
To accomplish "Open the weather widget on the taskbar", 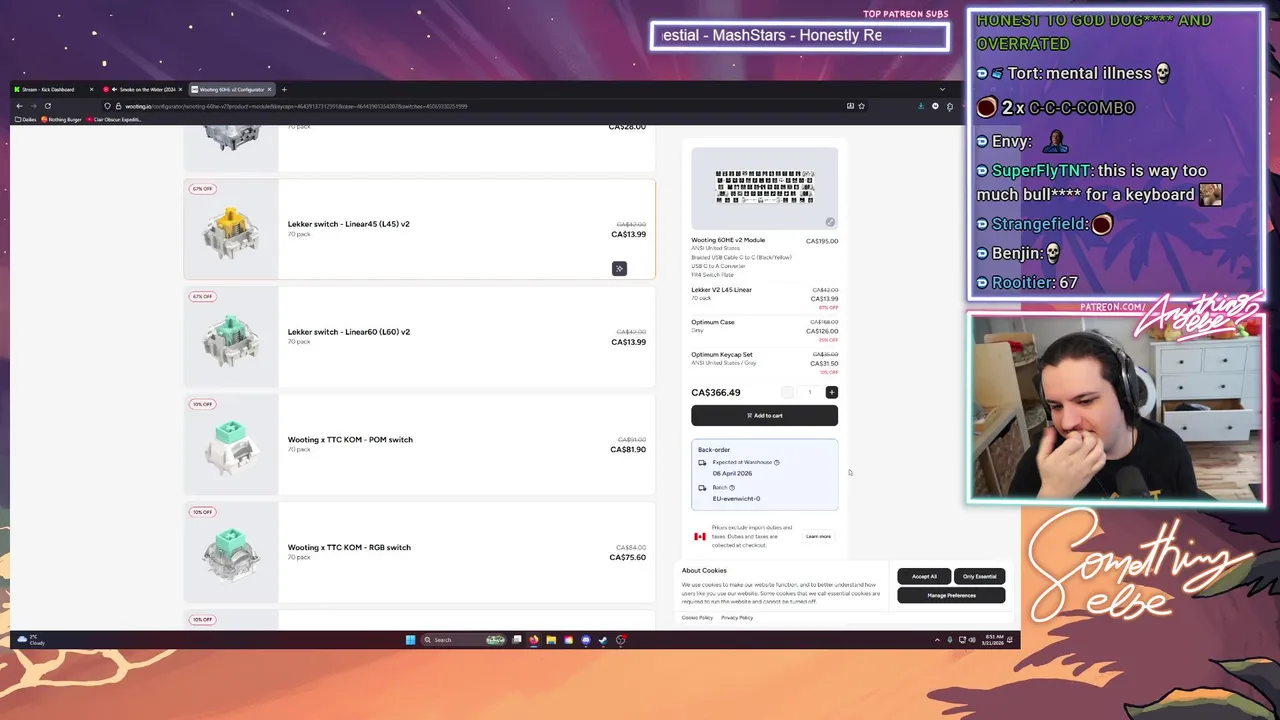I will pyautogui.click(x=31, y=640).
